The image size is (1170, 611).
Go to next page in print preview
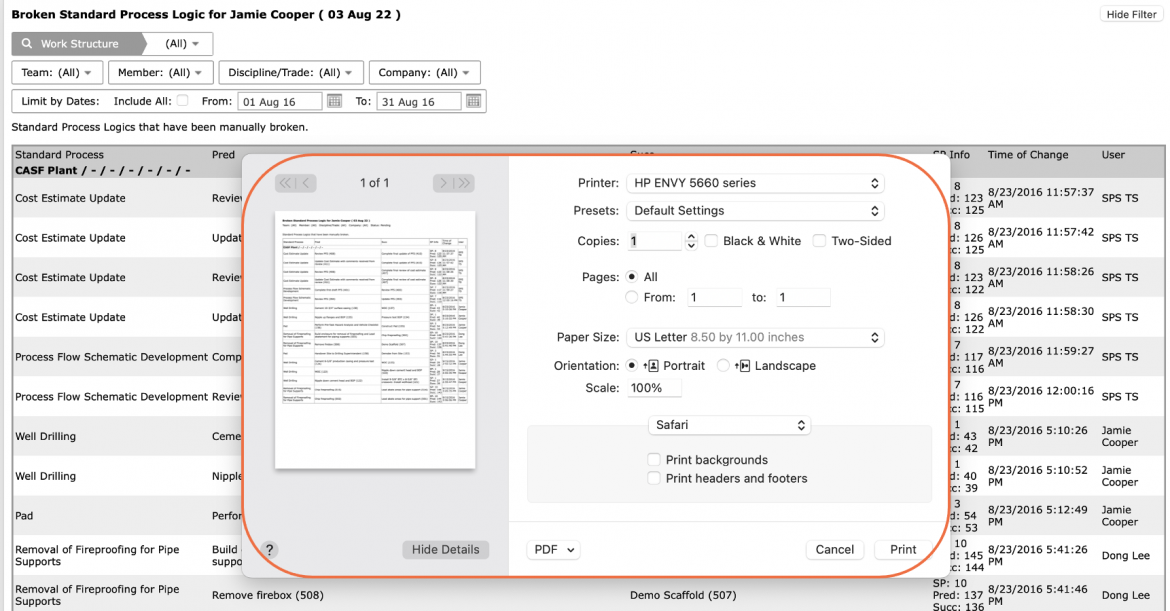coord(443,183)
